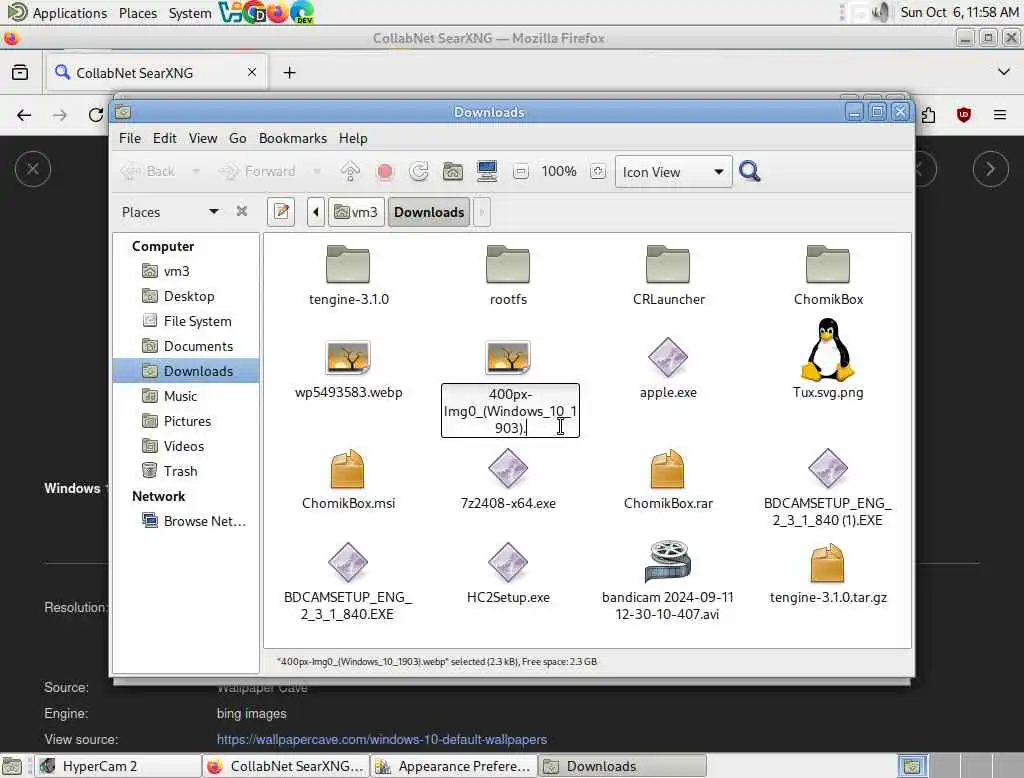Select ChomikBox.rar archive
1024x778 pixels.
tap(667, 469)
